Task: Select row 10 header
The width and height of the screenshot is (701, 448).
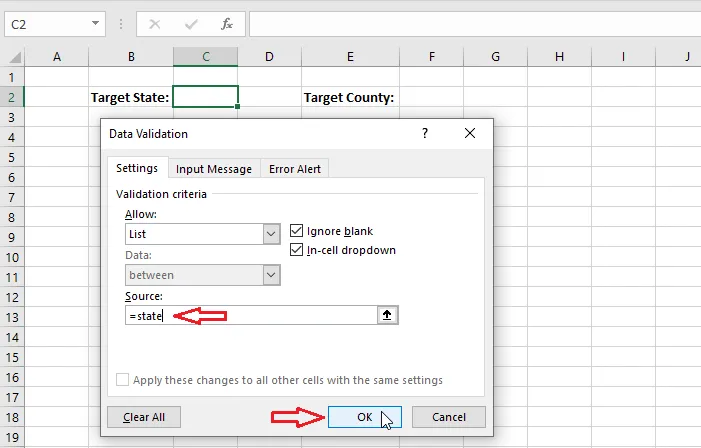Action: point(12,258)
